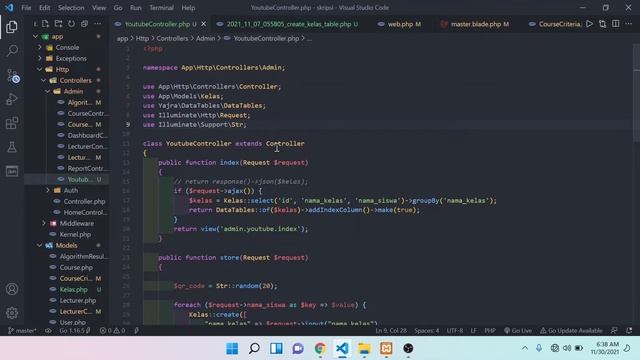The height and width of the screenshot is (360, 640).
Task: Run the PHP file with play icon
Action: point(589,24)
